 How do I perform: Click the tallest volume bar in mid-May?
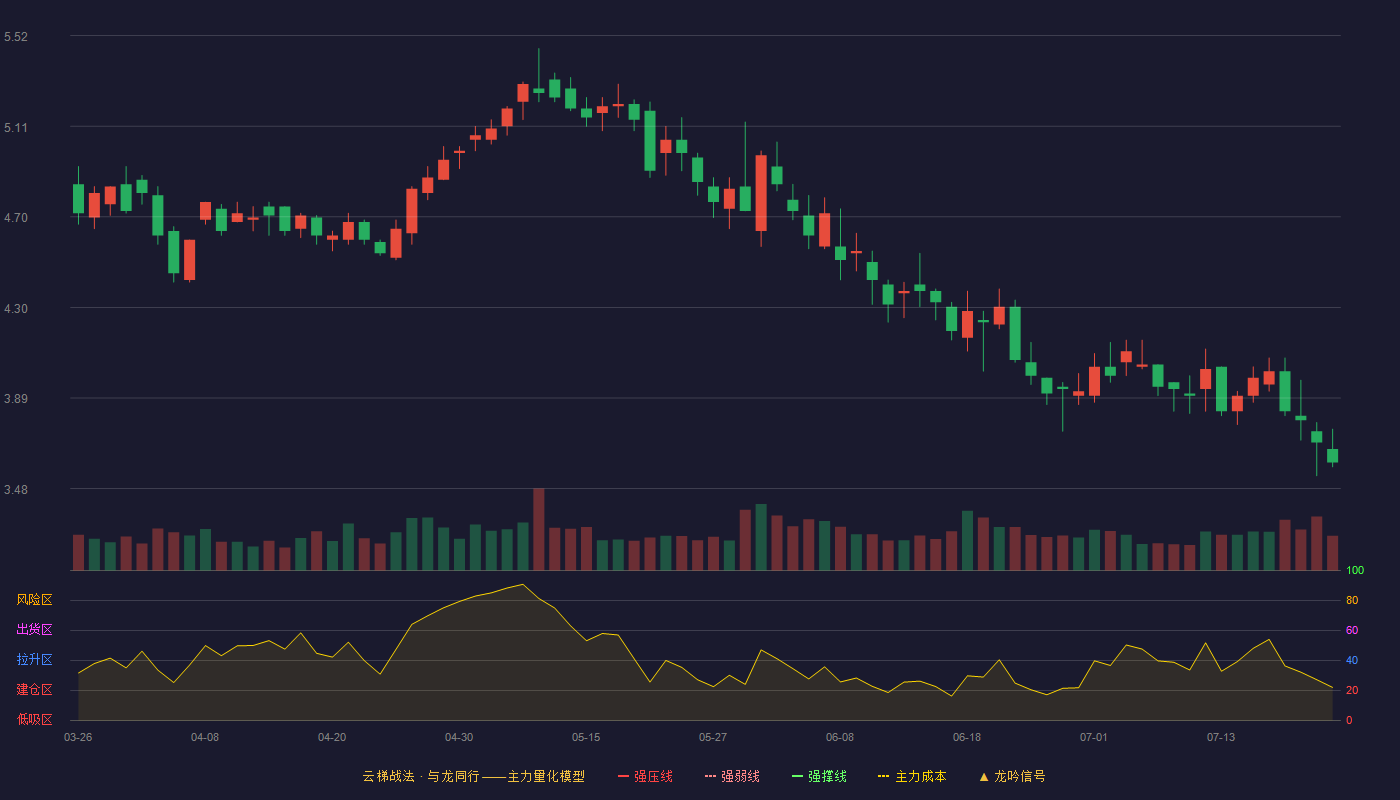[x=539, y=529]
